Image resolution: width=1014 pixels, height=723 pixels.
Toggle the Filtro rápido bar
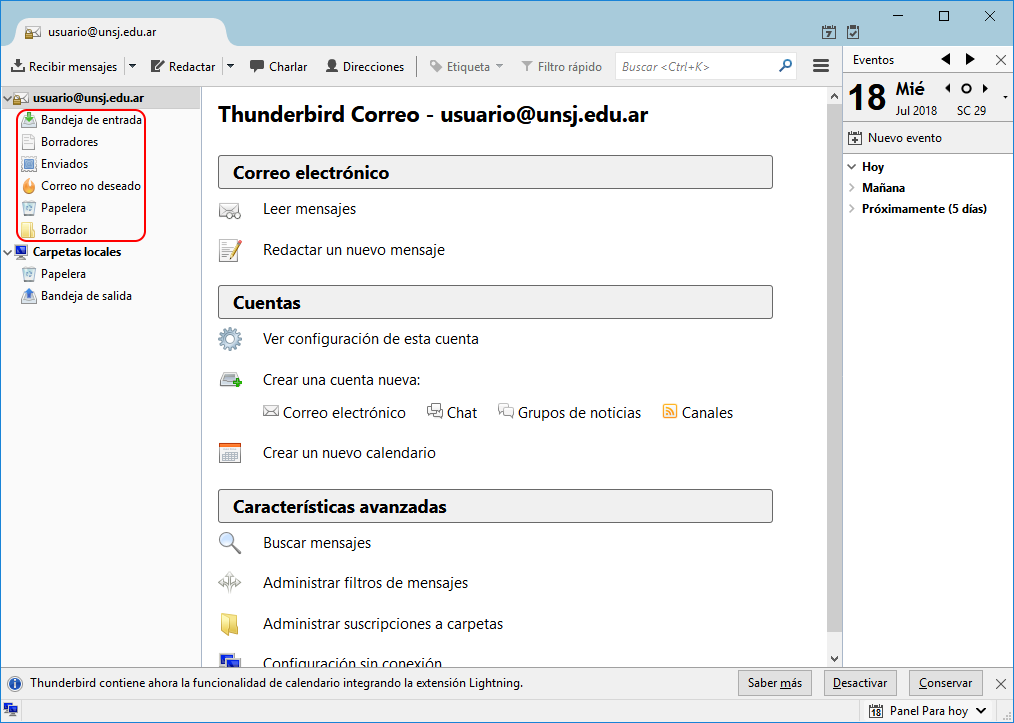[561, 66]
